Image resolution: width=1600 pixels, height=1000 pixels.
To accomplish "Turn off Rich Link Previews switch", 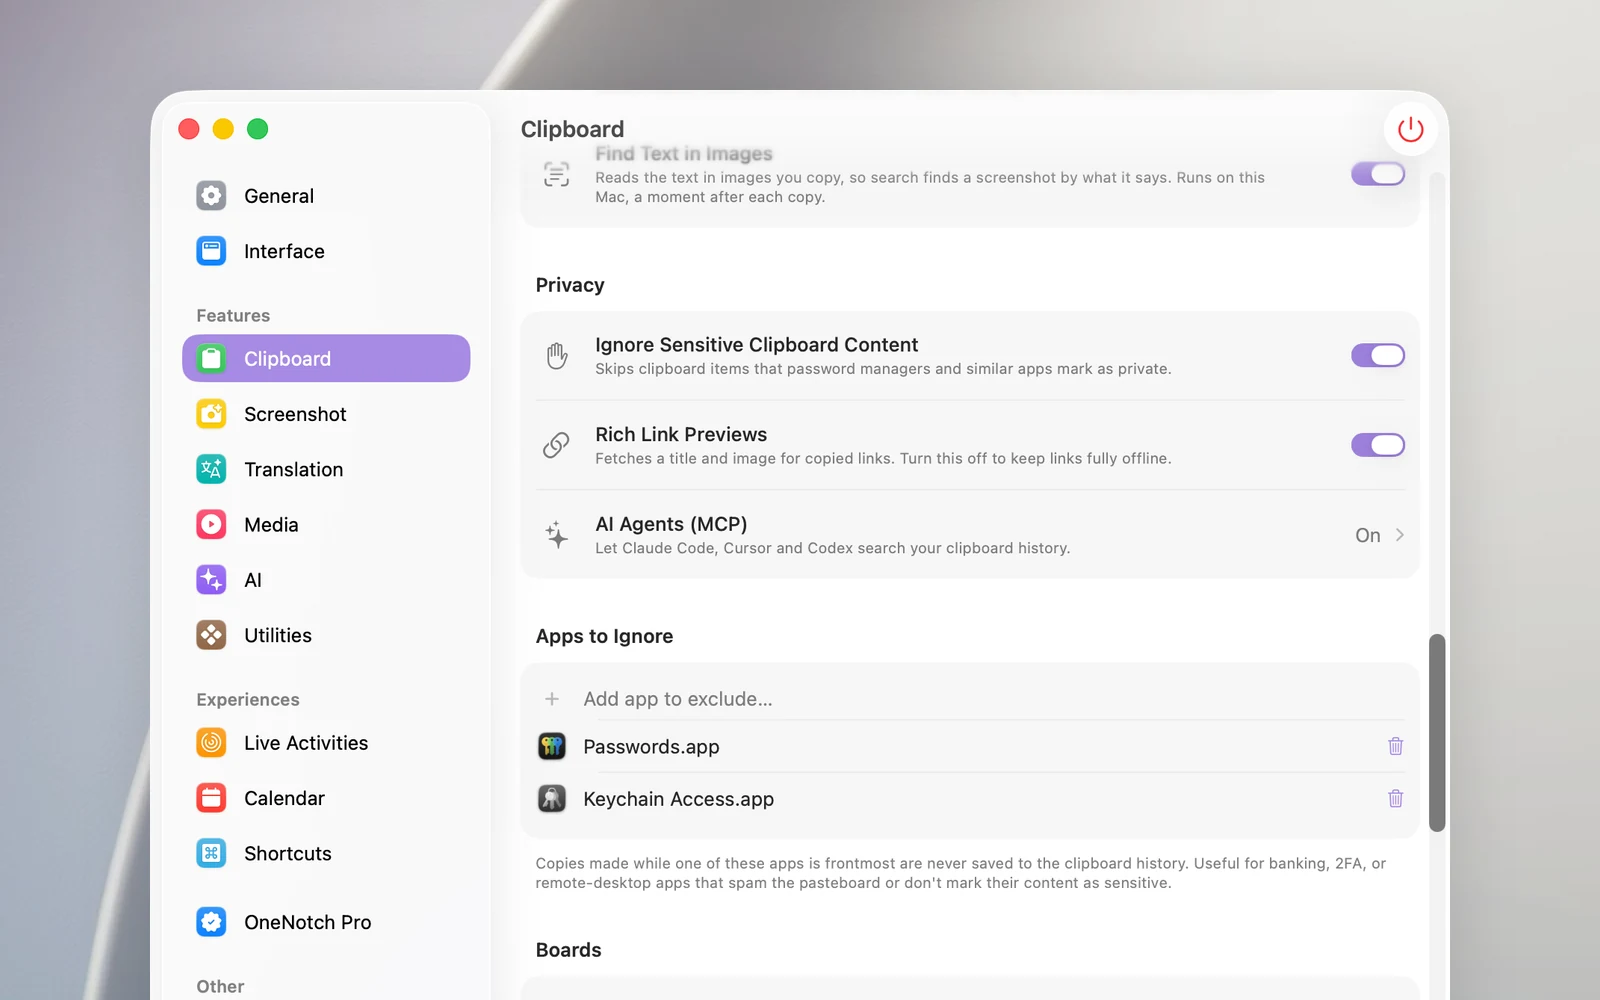I will (1378, 445).
